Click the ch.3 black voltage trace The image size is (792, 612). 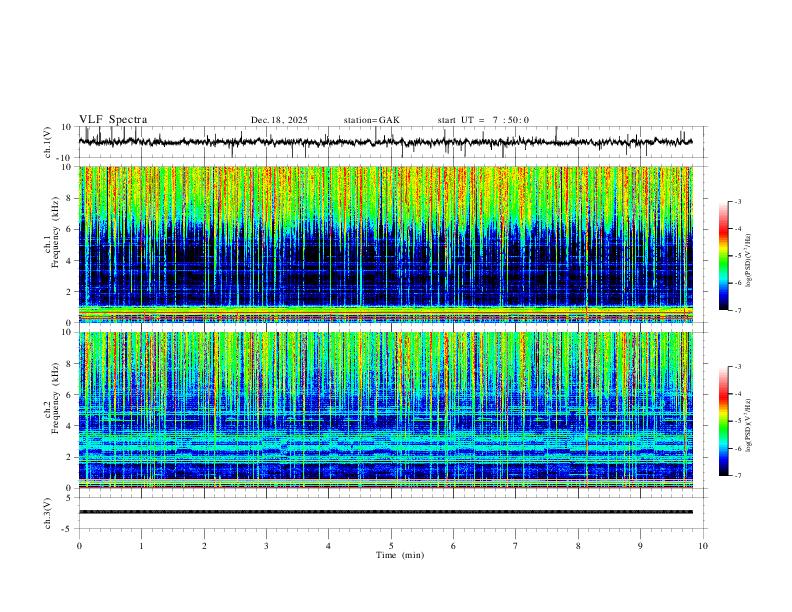tap(386, 512)
